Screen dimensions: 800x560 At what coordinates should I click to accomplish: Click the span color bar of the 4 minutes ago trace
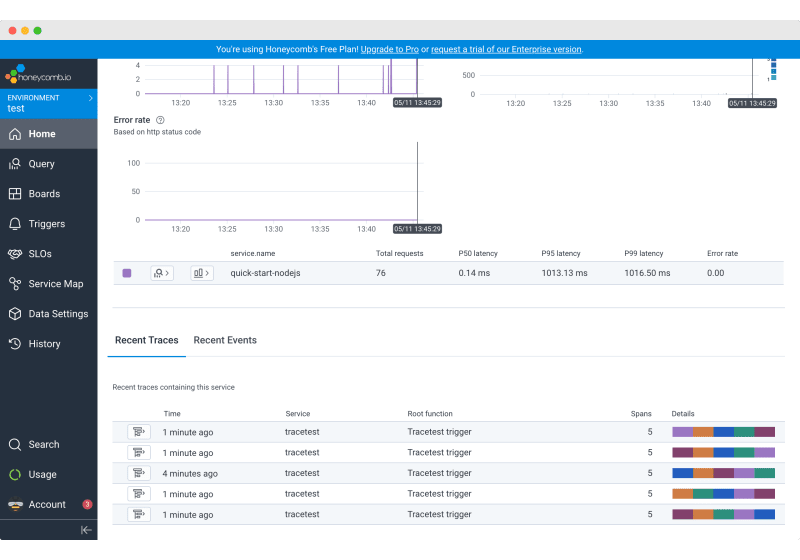click(x=723, y=473)
